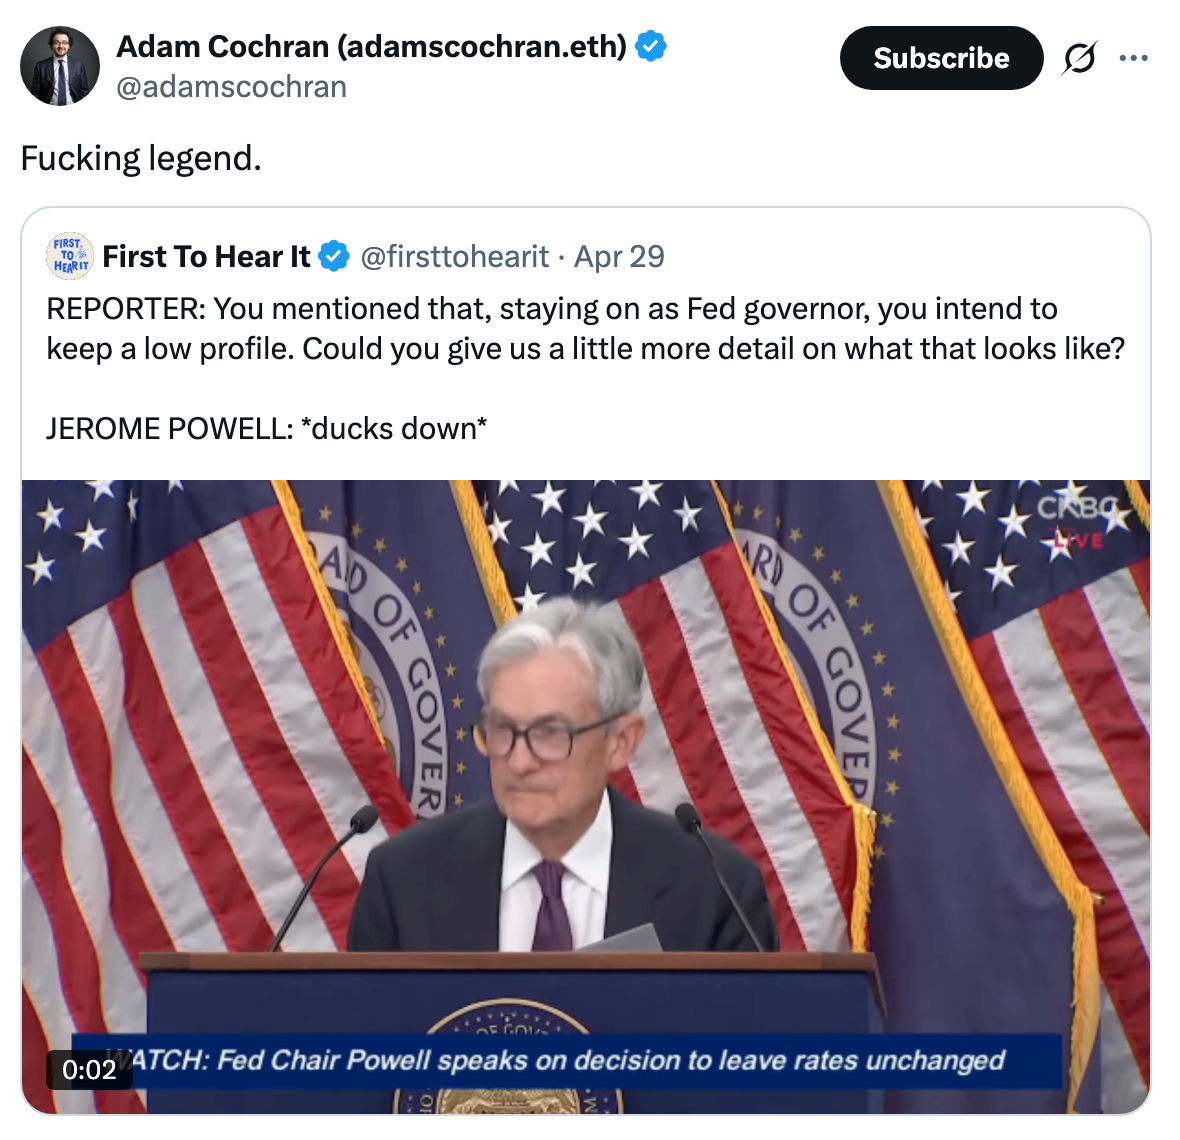Viewport: 1180px width, 1140px height.
Task: Open the Apr 29 timestamp link
Action: point(619,257)
